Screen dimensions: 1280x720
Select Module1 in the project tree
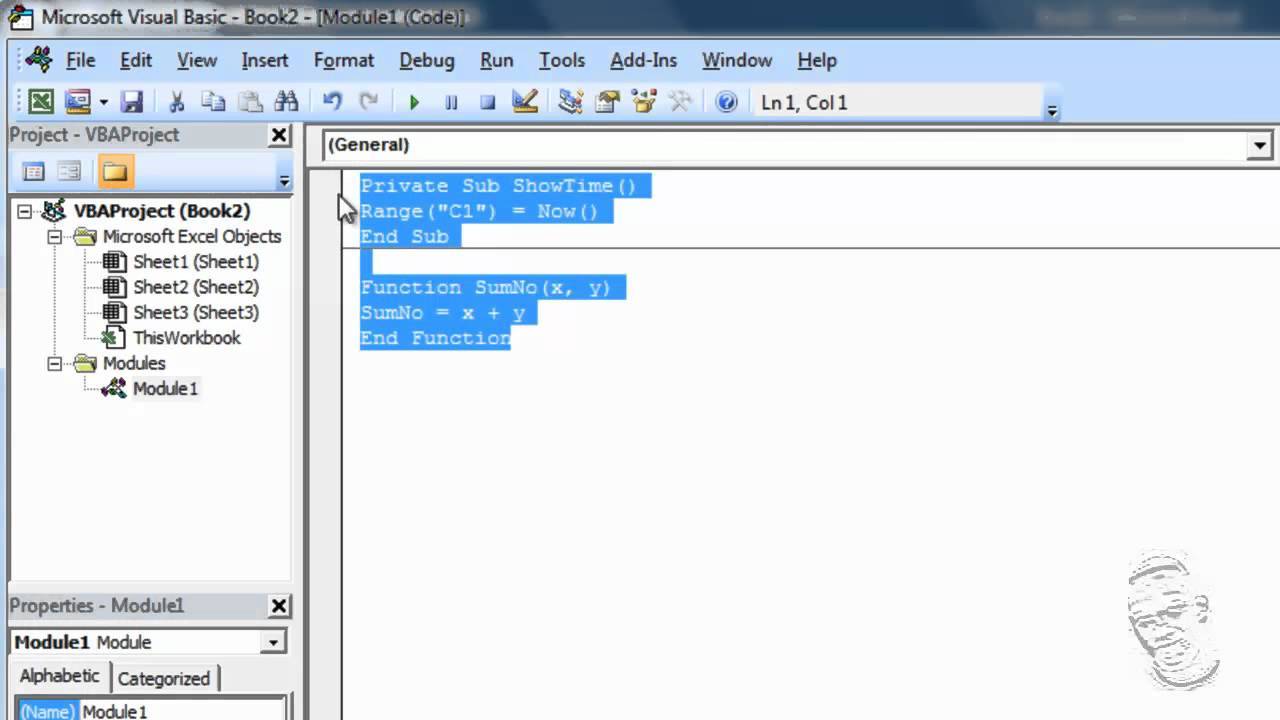(x=165, y=389)
